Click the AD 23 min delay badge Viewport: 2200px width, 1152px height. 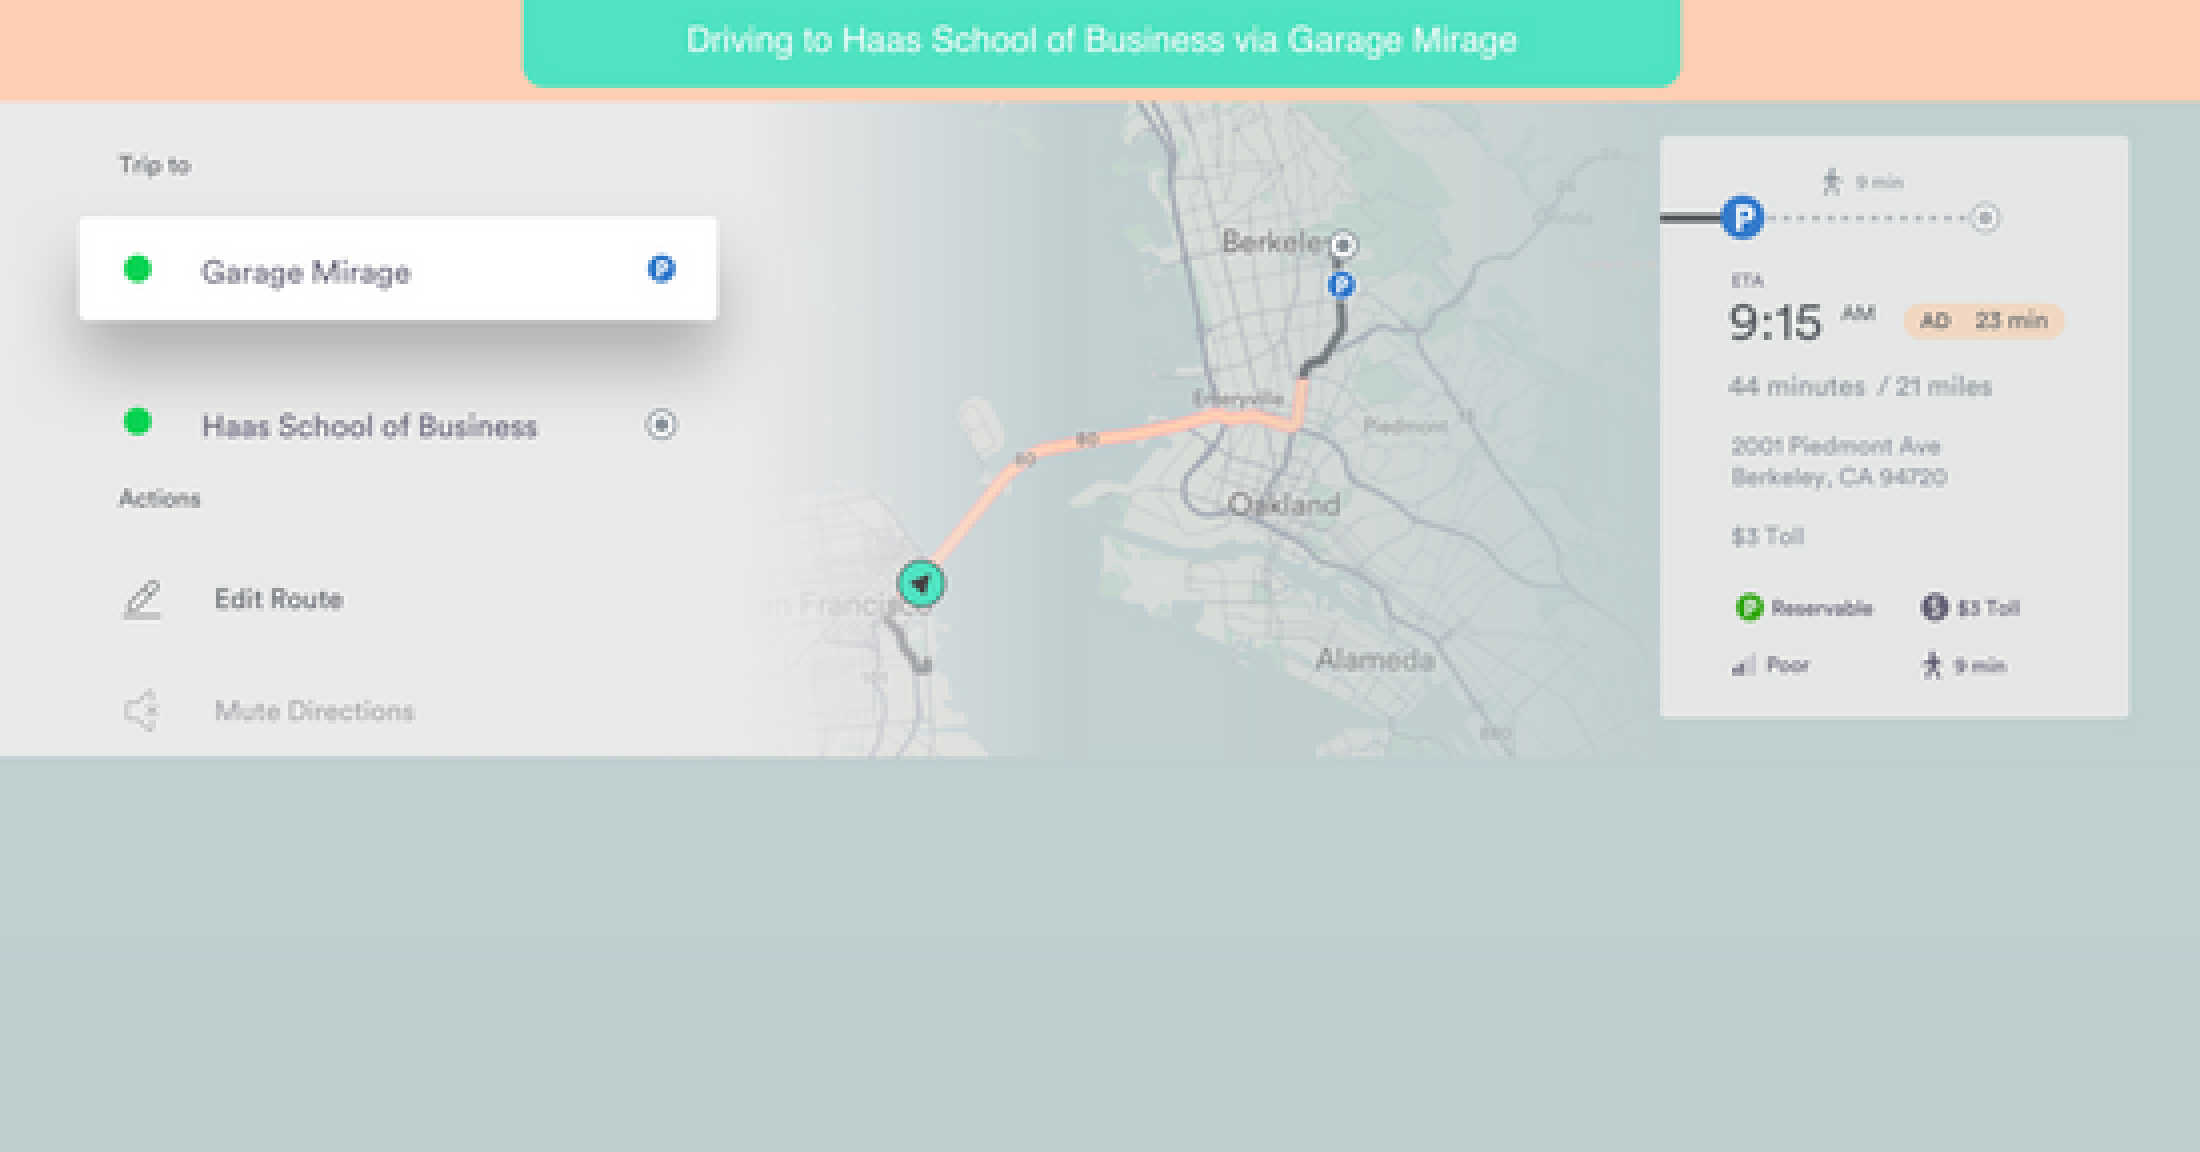[x=1984, y=321]
